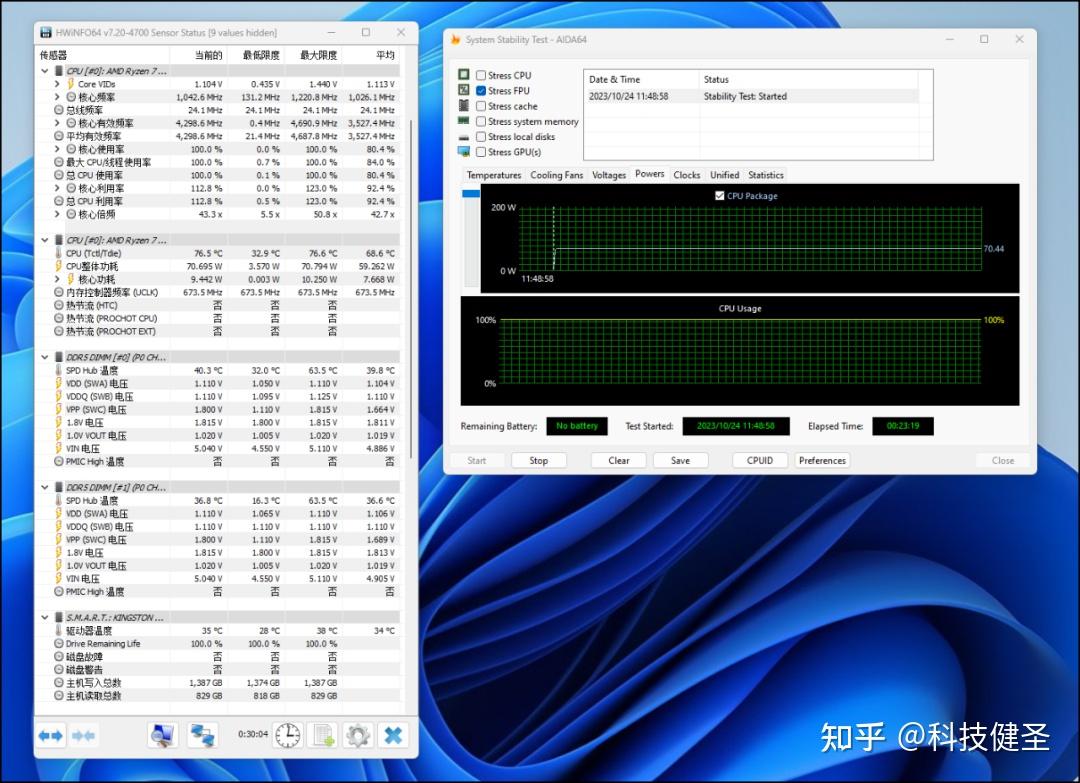Click HWiNFO64 app icon in title bar
This screenshot has width=1080, height=783.
45,32
